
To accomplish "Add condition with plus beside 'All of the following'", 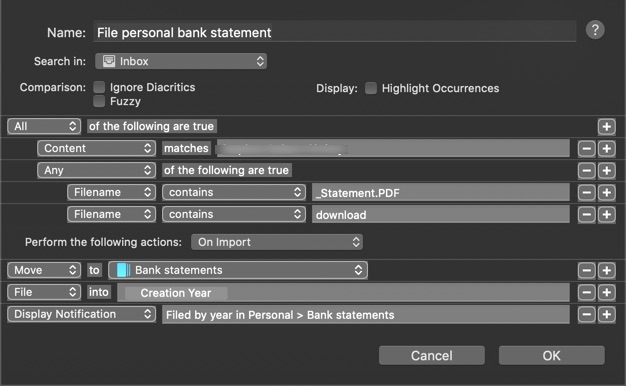I will [606, 127].
